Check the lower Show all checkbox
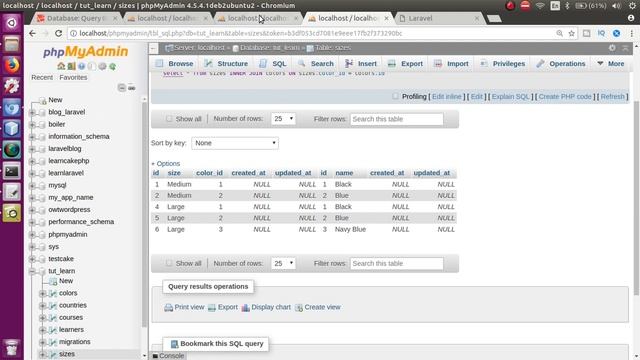The image size is (640, 360). coord(169,263)
